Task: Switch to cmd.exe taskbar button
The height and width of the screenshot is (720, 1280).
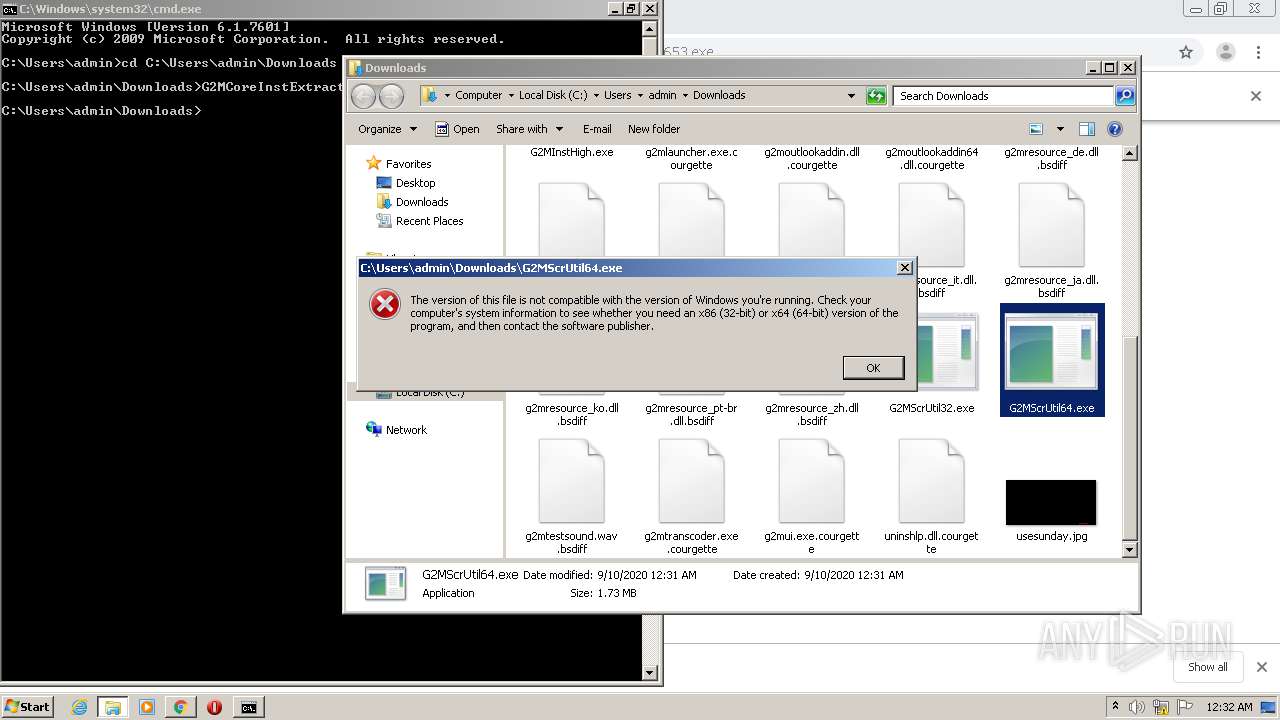Action: click(248, 707)
